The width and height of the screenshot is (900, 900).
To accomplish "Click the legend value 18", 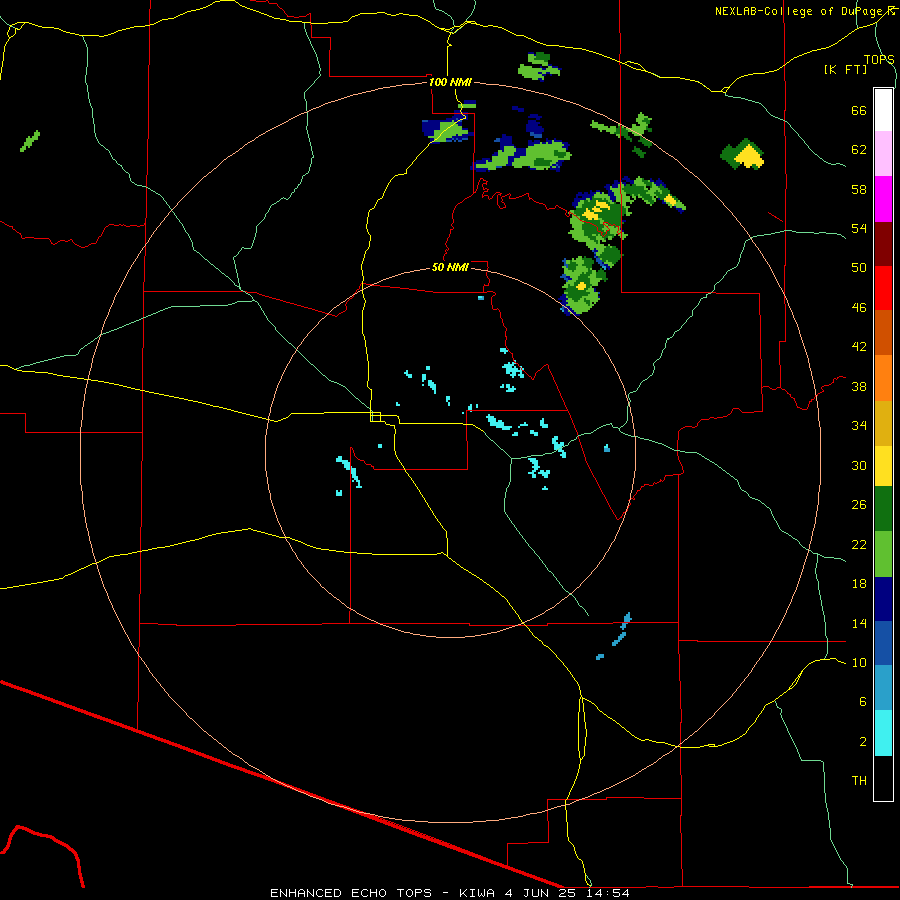I will click(859, 584).
